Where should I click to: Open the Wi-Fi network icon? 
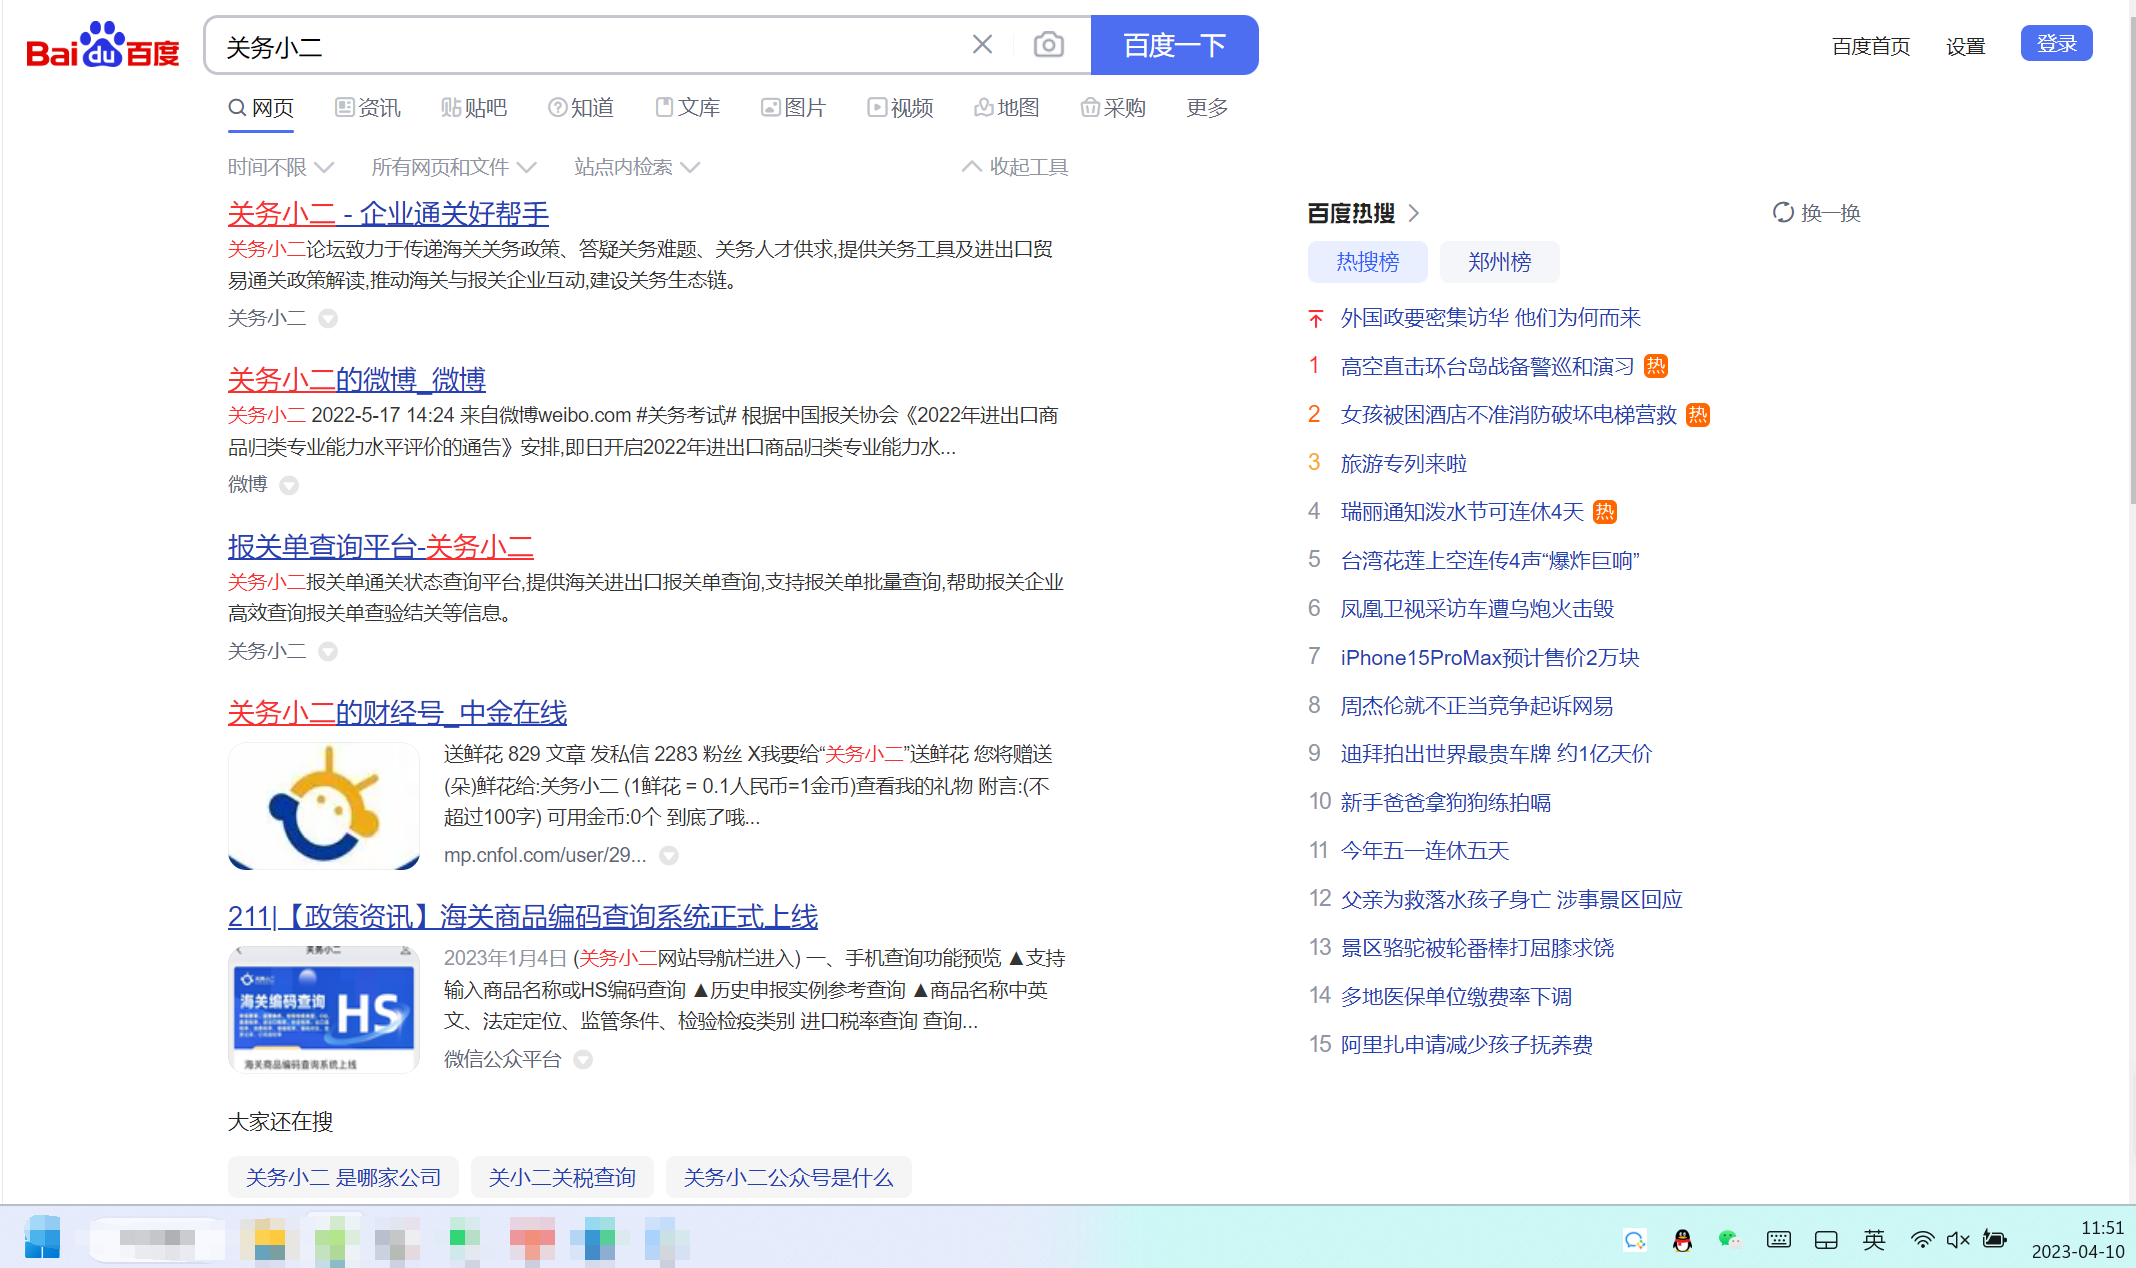(1921, 1240)
